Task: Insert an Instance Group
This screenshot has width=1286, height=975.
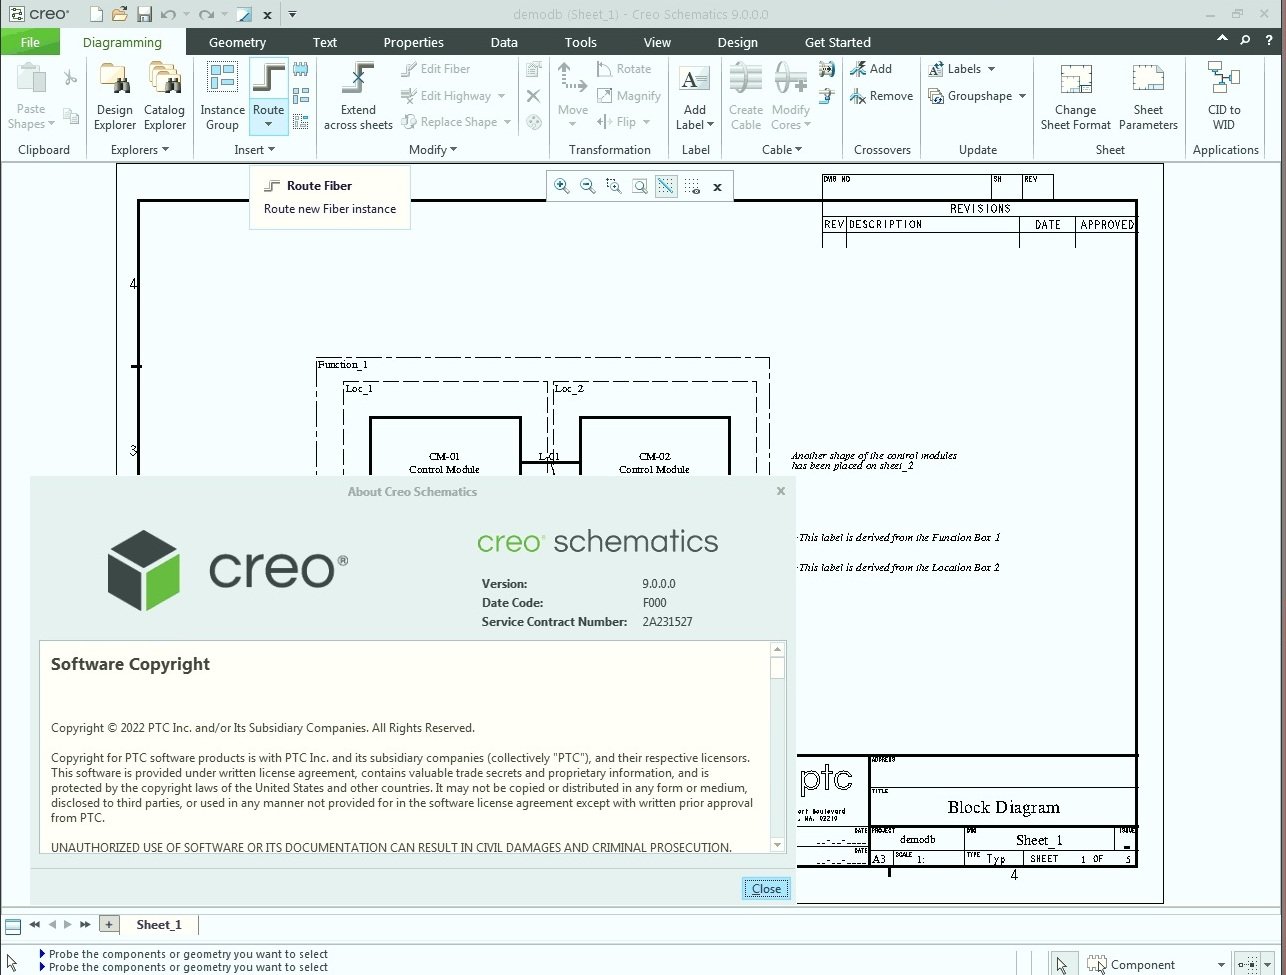Action: [x=222, y=96]
